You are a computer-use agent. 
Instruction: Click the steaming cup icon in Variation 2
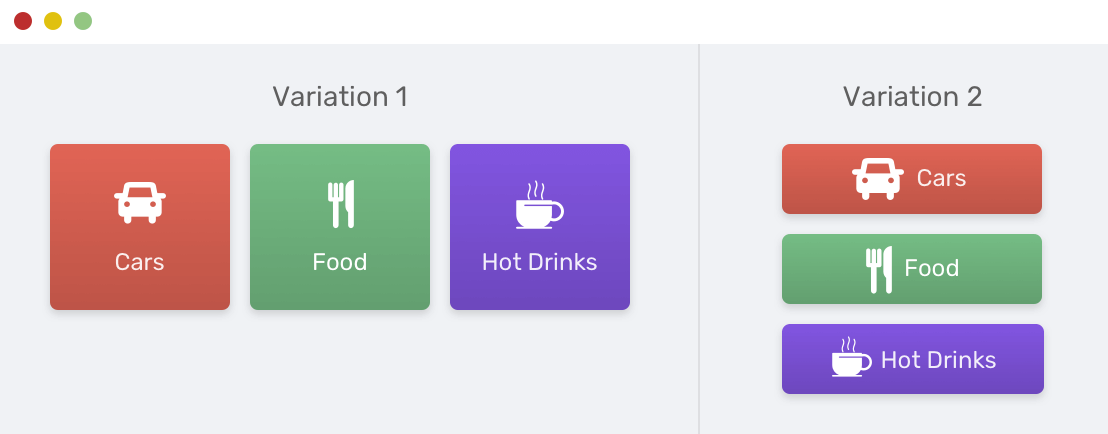point(851,357)
